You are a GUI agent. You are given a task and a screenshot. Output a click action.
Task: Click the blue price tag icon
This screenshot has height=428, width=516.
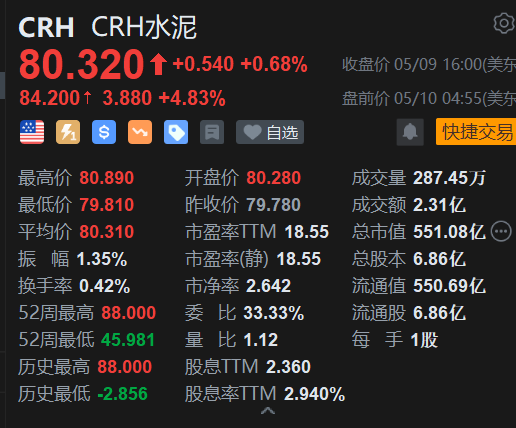(176, 132)
